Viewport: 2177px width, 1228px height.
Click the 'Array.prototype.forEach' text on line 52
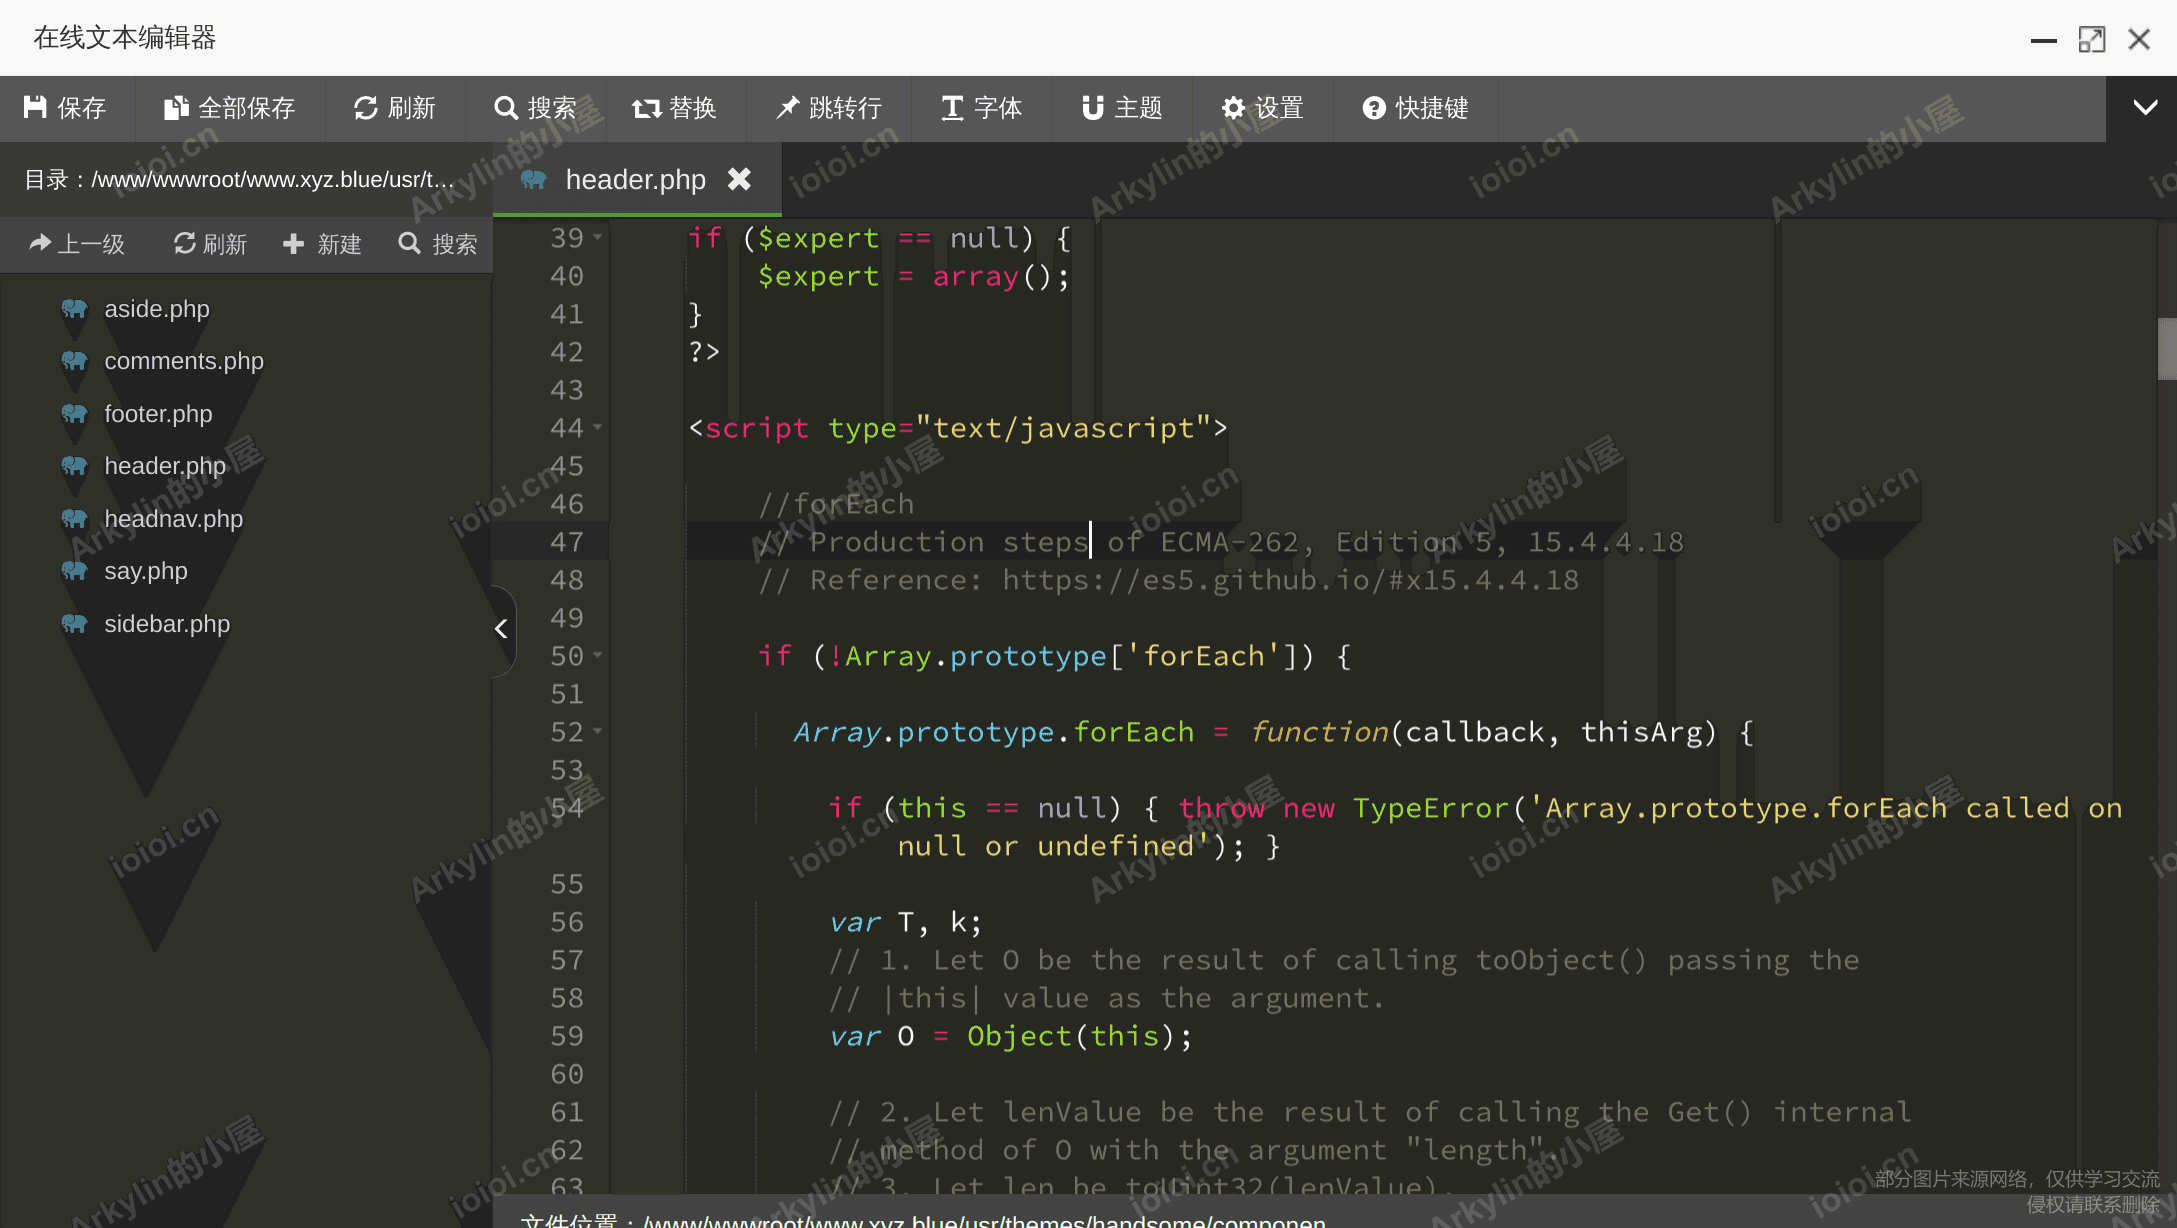(x=994, y=732)
